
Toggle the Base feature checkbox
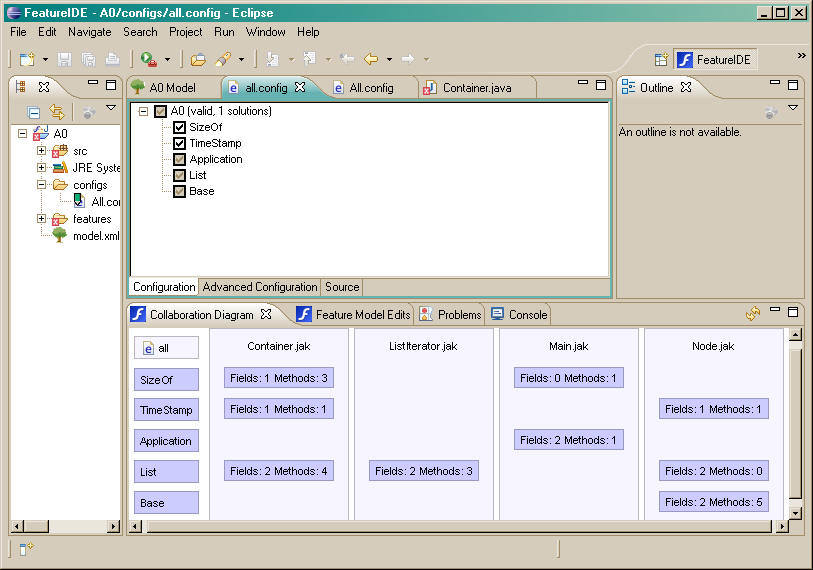click(179, 191)
